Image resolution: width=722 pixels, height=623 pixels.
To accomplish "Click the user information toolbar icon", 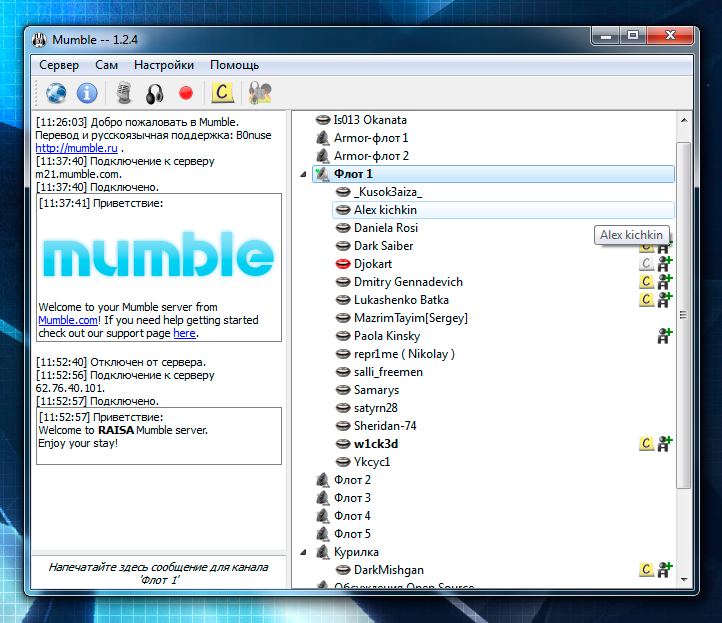I will click(x=260, y=93).
